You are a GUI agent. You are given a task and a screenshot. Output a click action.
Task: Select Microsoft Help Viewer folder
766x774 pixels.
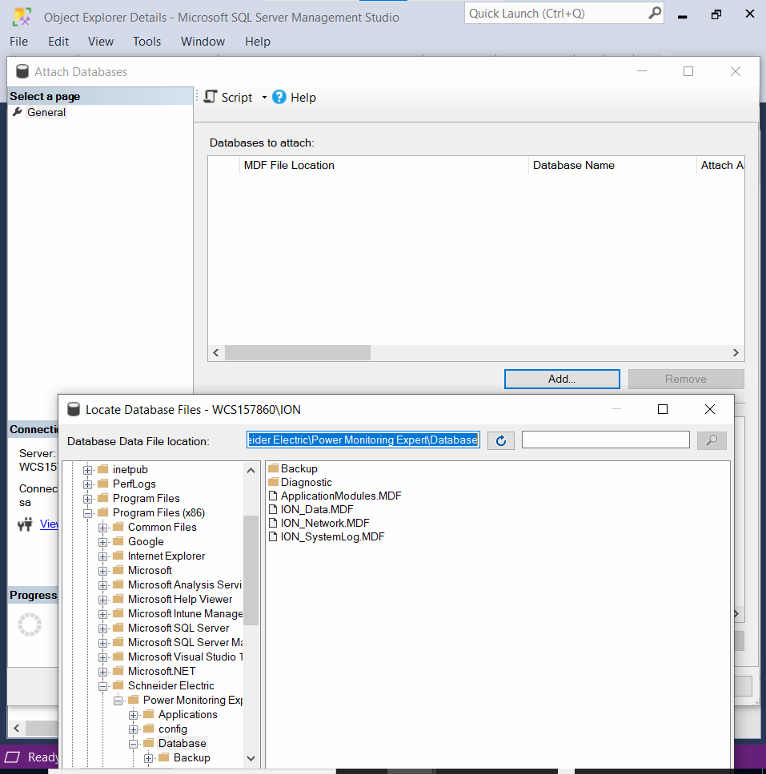180,599
